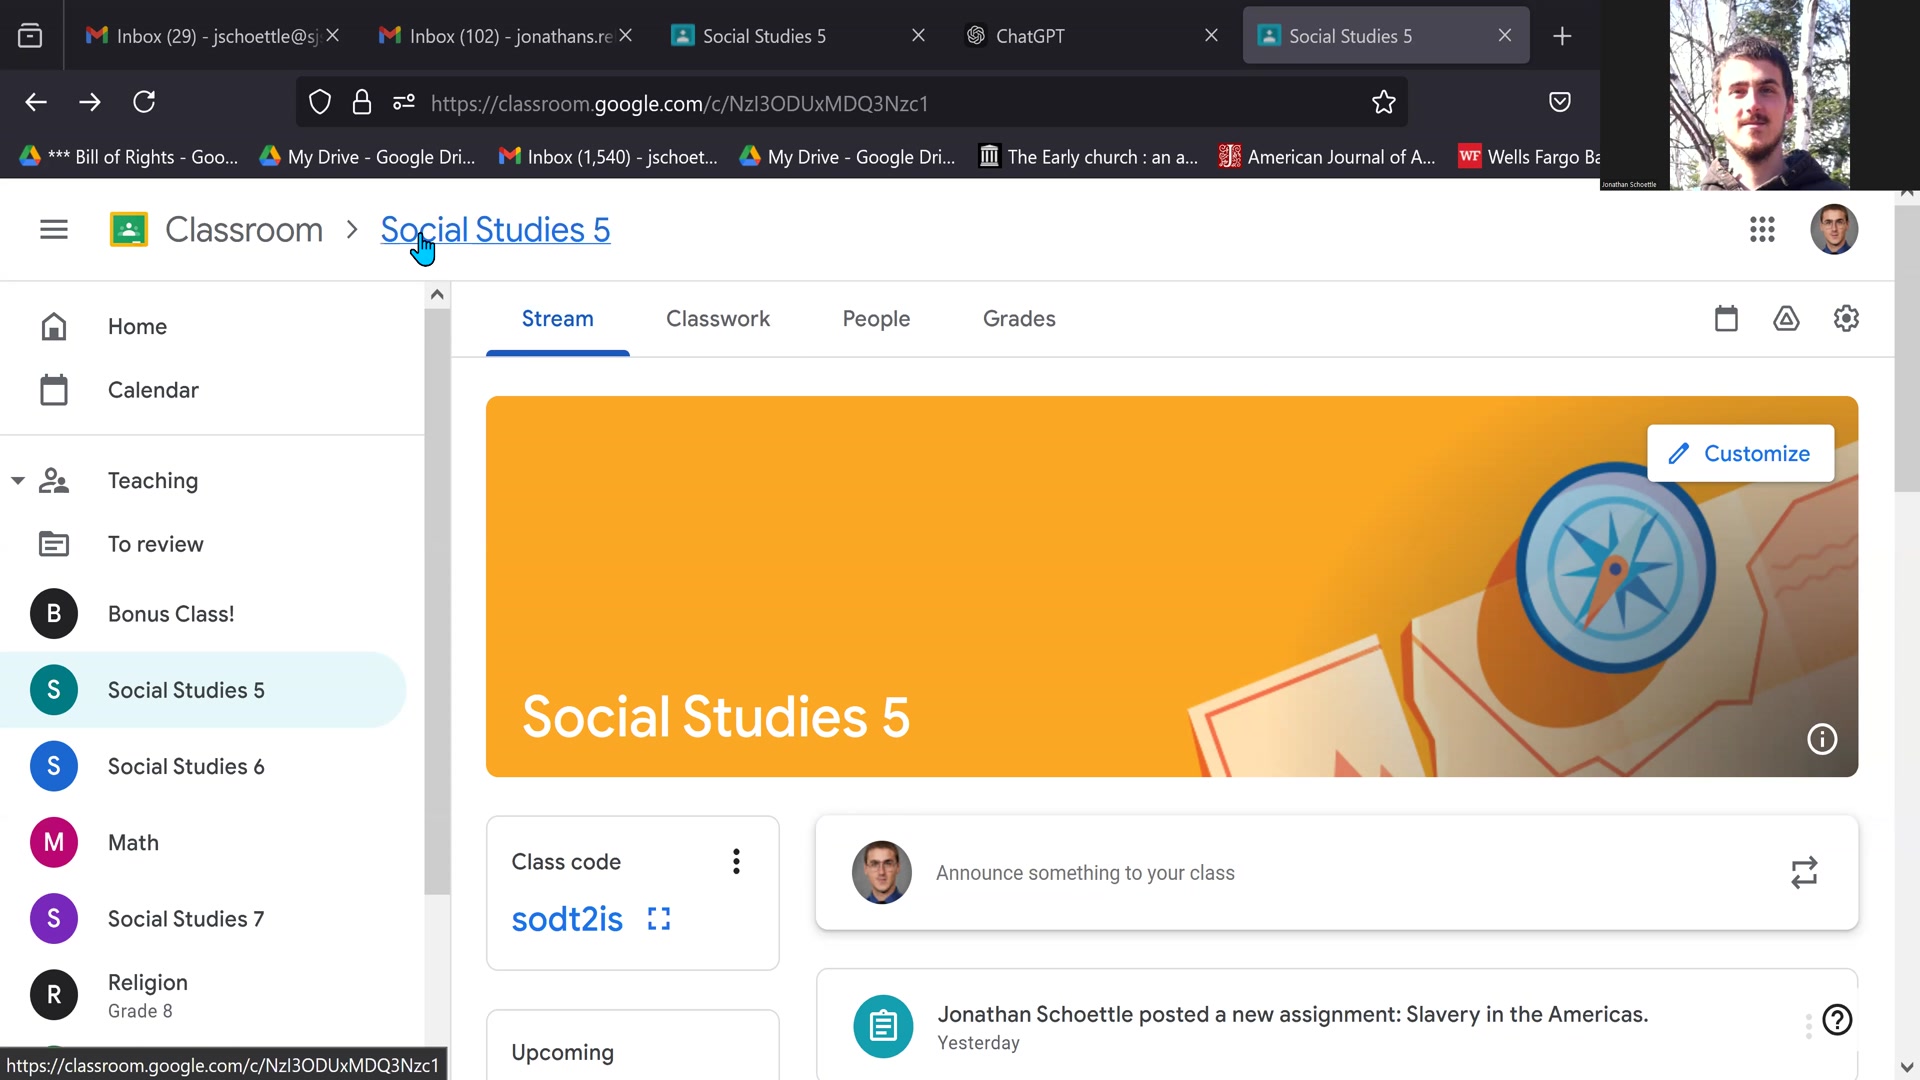Screen dimensions: 1920x1080
Task: Close the ChatGPT browser tab
Action: [x=1211, y=36]
